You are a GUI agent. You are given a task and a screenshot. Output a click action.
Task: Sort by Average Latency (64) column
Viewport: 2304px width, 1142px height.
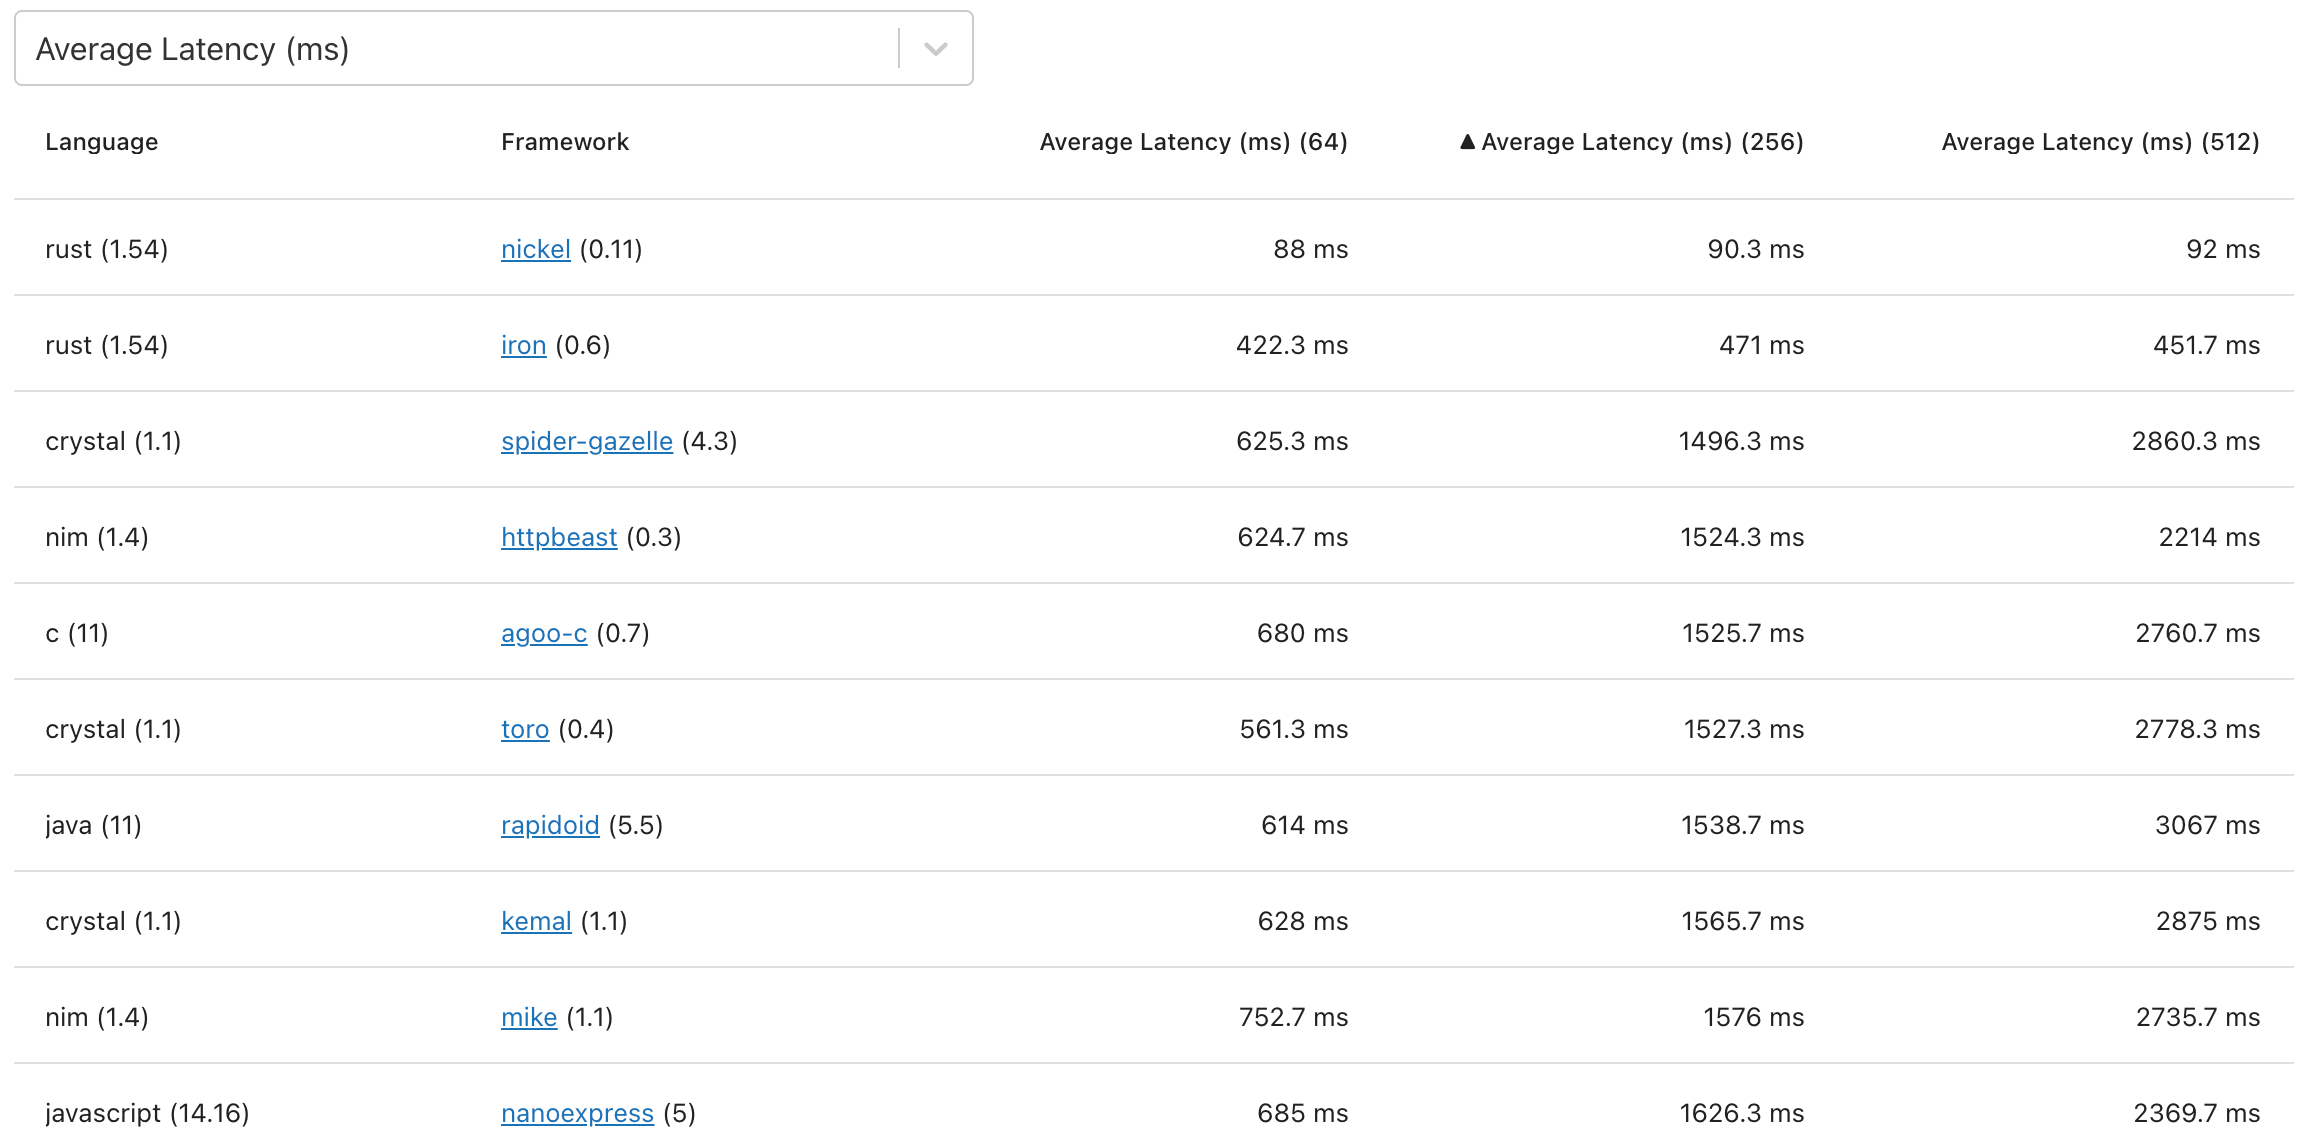click(x=1193, y=142)
